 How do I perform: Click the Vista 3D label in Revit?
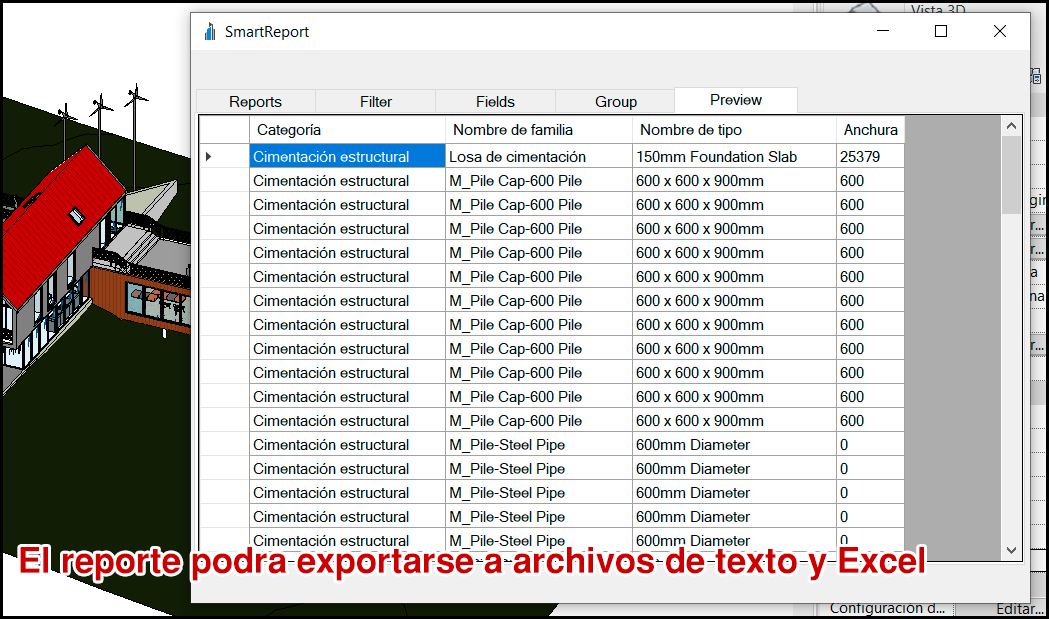point(937,9)
